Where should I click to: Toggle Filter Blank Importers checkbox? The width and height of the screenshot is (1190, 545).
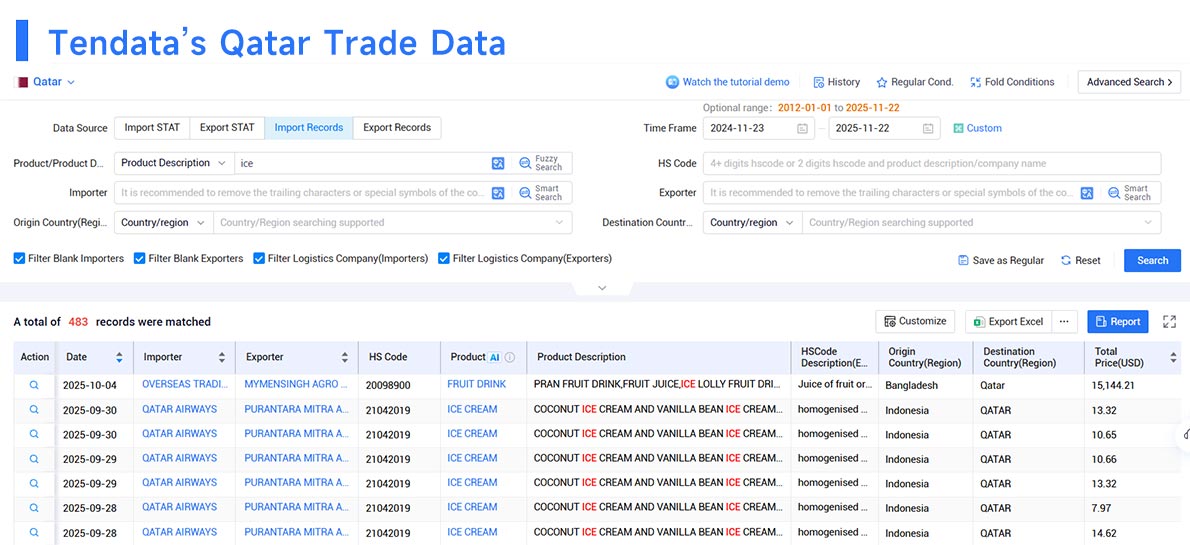[20, 259]
